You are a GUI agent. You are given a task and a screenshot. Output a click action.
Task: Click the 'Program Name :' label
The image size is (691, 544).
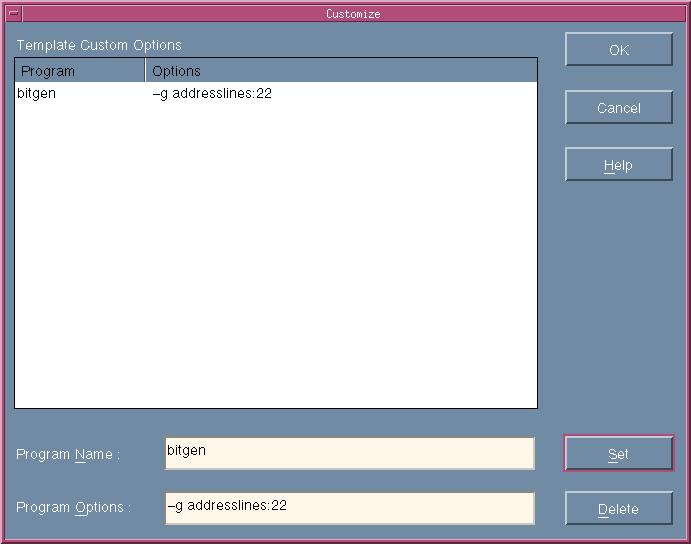coord(68,455)
